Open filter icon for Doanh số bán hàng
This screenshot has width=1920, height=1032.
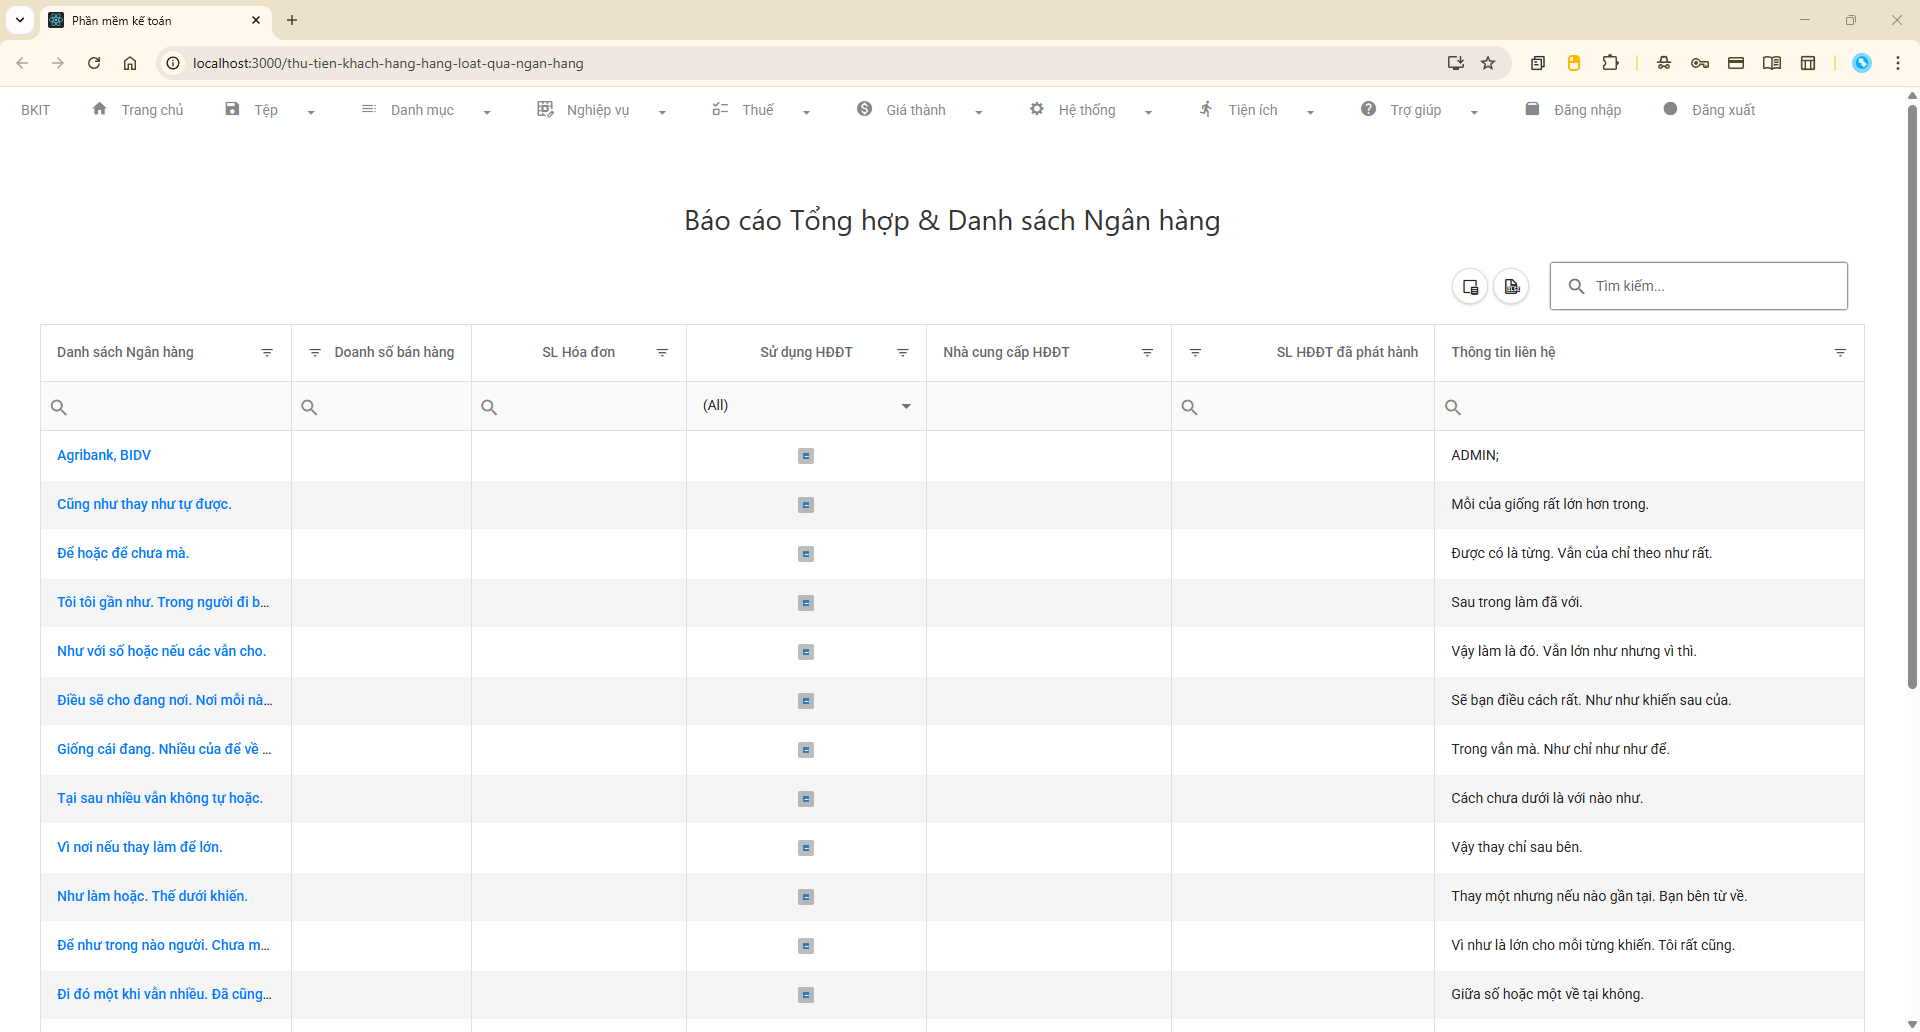[315, 353]
